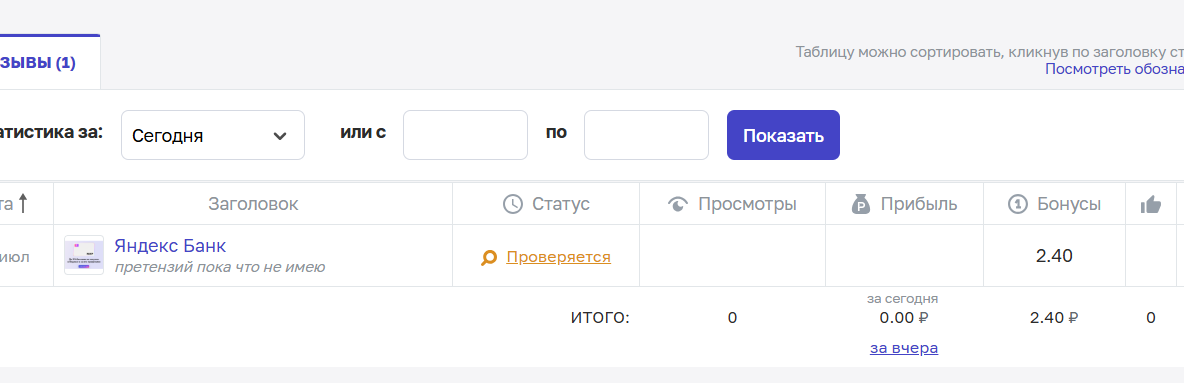Focus the end date field after по
1184x383 pixels.
point(646,135)
